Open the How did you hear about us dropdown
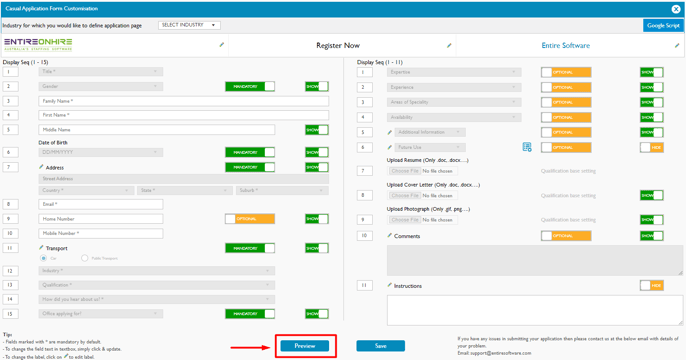Screen dimensions: 686x360 tap(157, 299)
